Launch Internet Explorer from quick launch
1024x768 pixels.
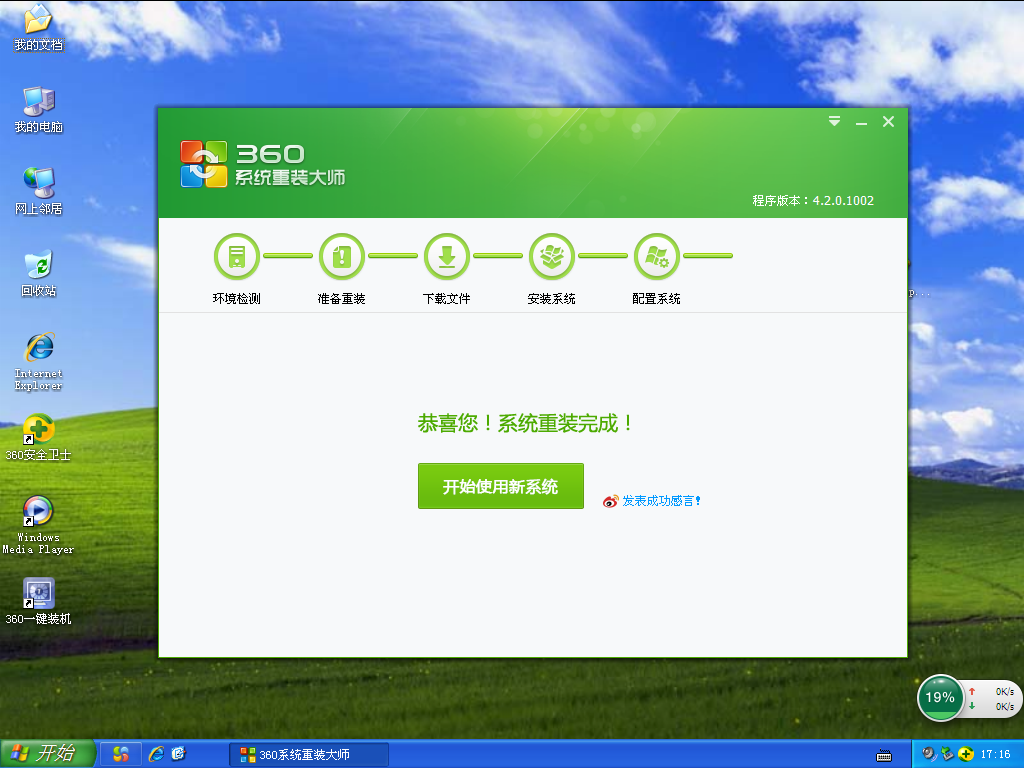[x=156, y=754]
